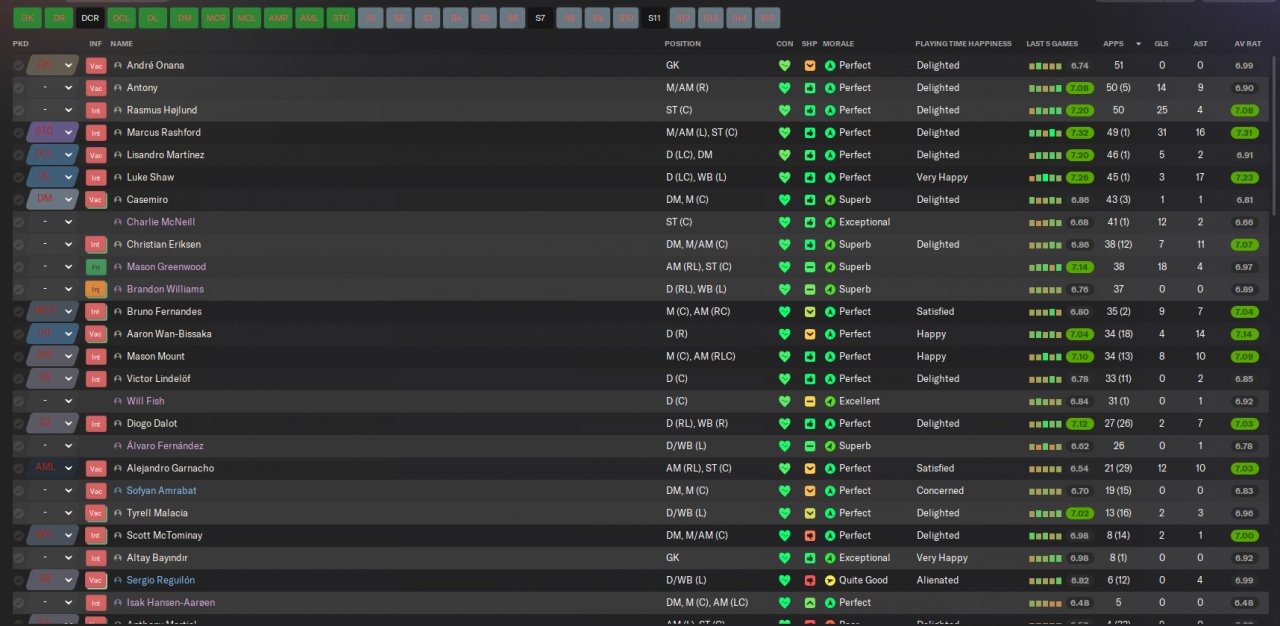Open Marcus Rashford's STC position dropdown

click(x=53, y=132)
